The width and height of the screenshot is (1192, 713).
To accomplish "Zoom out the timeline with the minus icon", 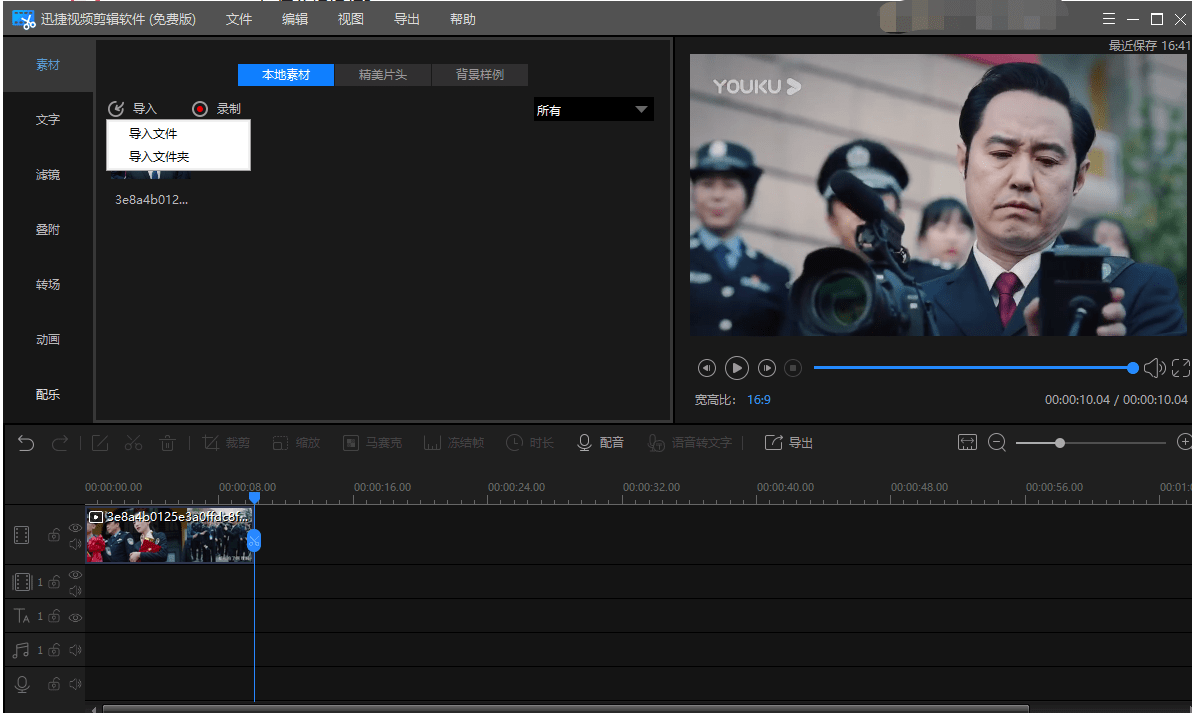I will pyautogui.click(x=997, y=442).
